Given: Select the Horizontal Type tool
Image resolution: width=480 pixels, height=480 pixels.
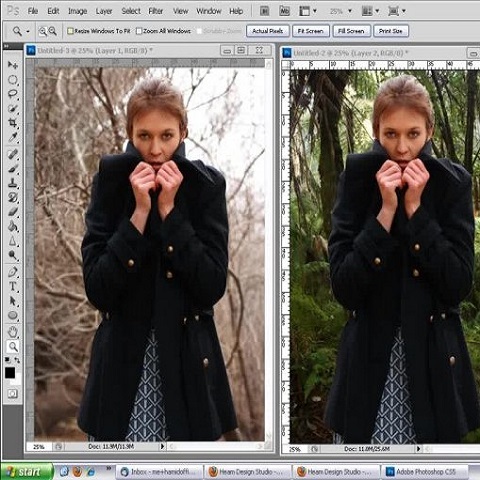Looking at the screenshot, I should 13,286.
